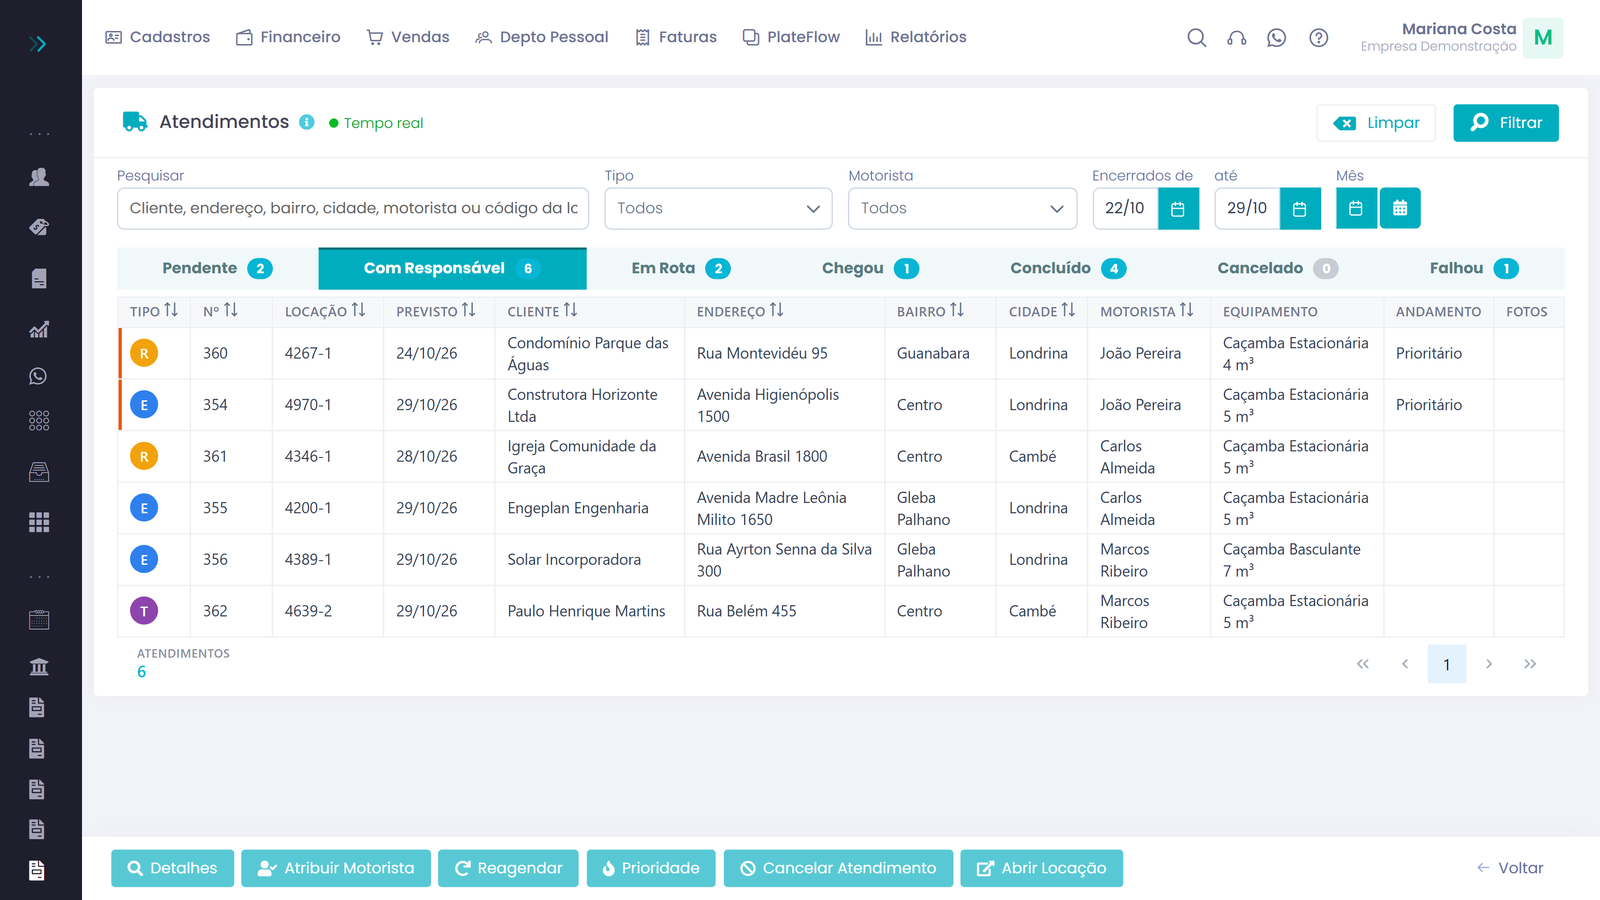Click the purple T type badge, row 362
This screenshot has width=1600, height=900.
(x=144, y=611)
